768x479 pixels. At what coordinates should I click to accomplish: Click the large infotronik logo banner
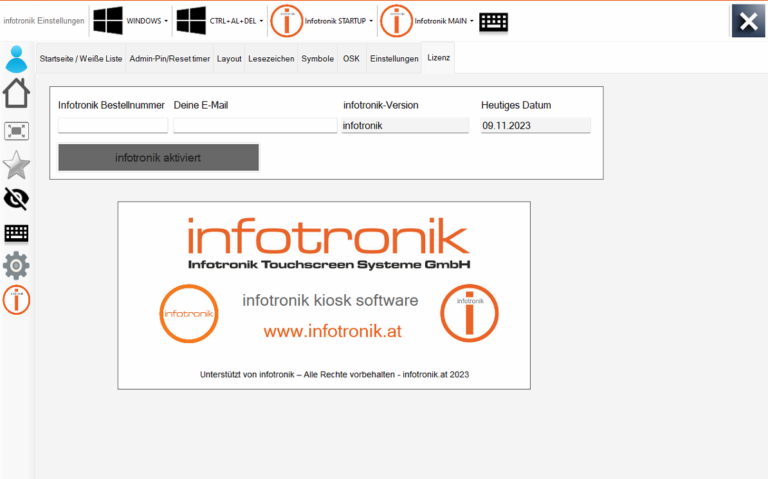(x=329, y=237)
